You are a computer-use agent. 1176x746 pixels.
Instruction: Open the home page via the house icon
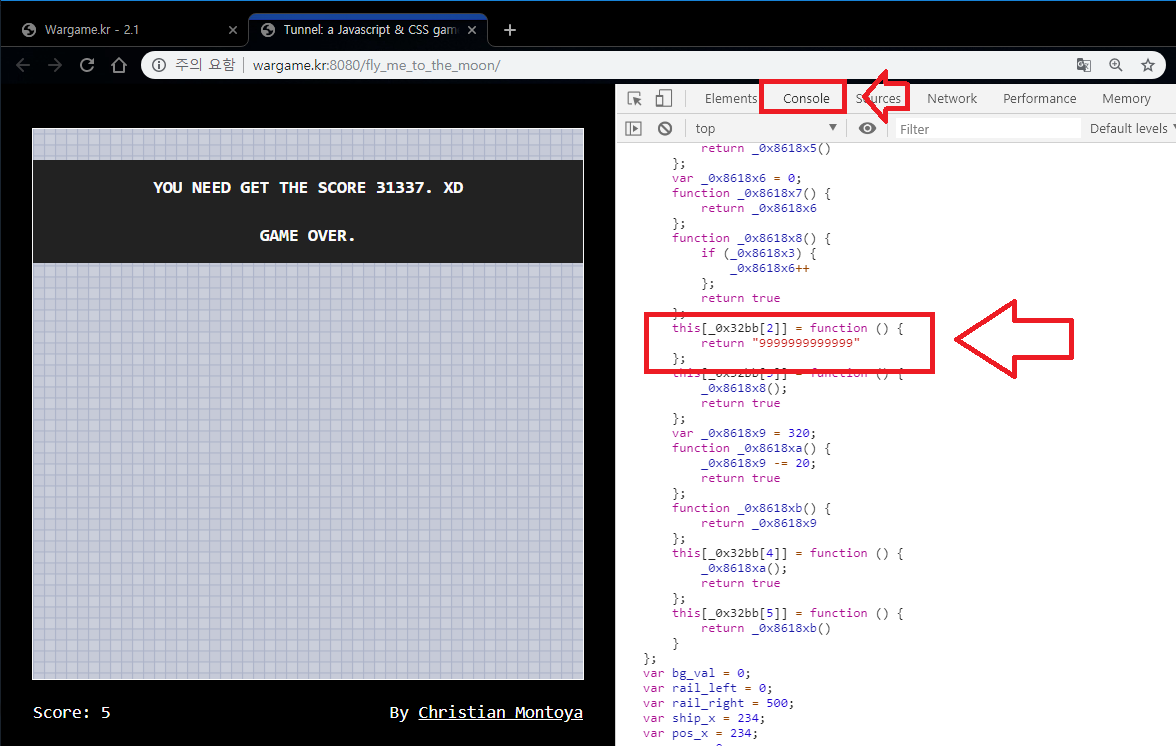click(x=118, y=65)
